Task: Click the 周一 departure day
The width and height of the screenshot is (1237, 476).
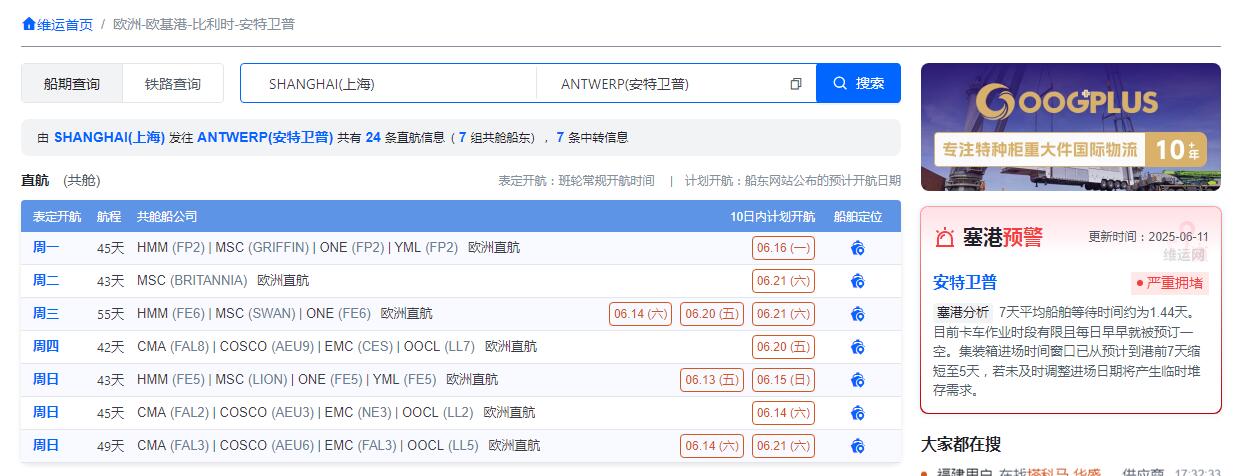Action: [x=46, y=248]
